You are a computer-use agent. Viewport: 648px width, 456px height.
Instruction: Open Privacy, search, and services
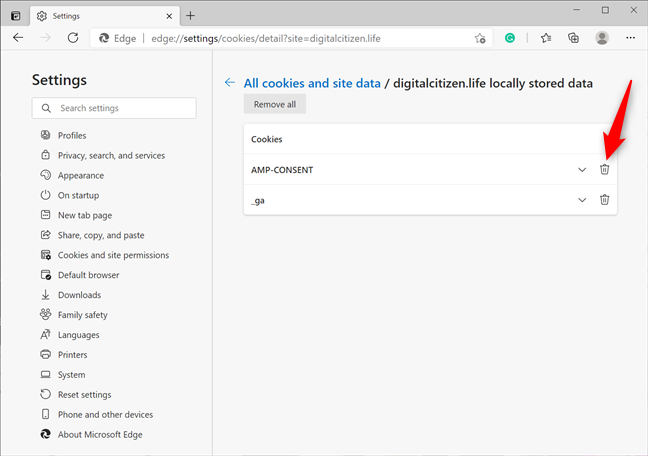coord(111,155)
